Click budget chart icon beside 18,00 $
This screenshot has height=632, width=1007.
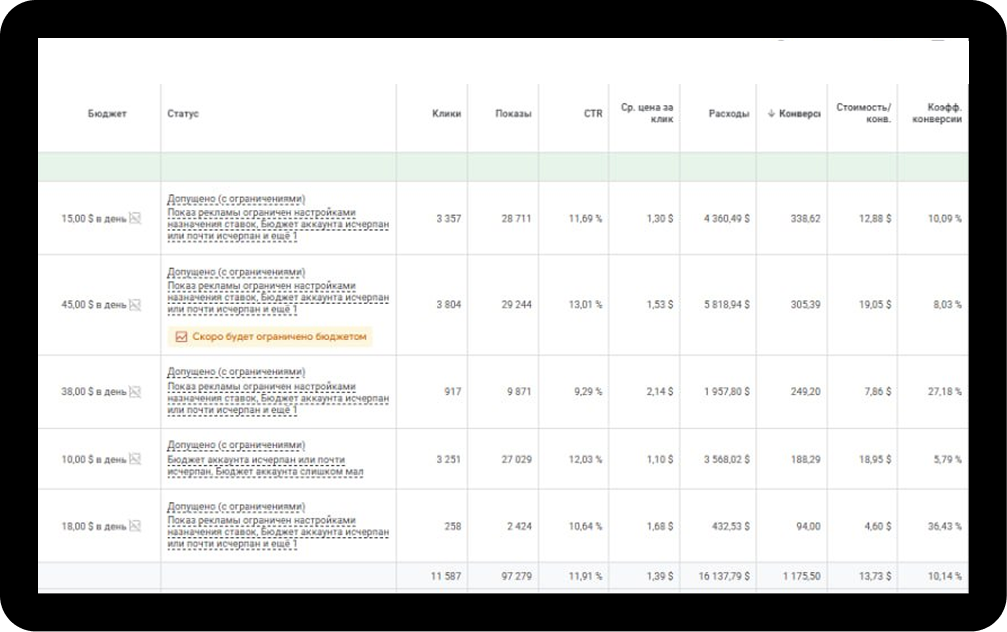[x=136, y=526]
